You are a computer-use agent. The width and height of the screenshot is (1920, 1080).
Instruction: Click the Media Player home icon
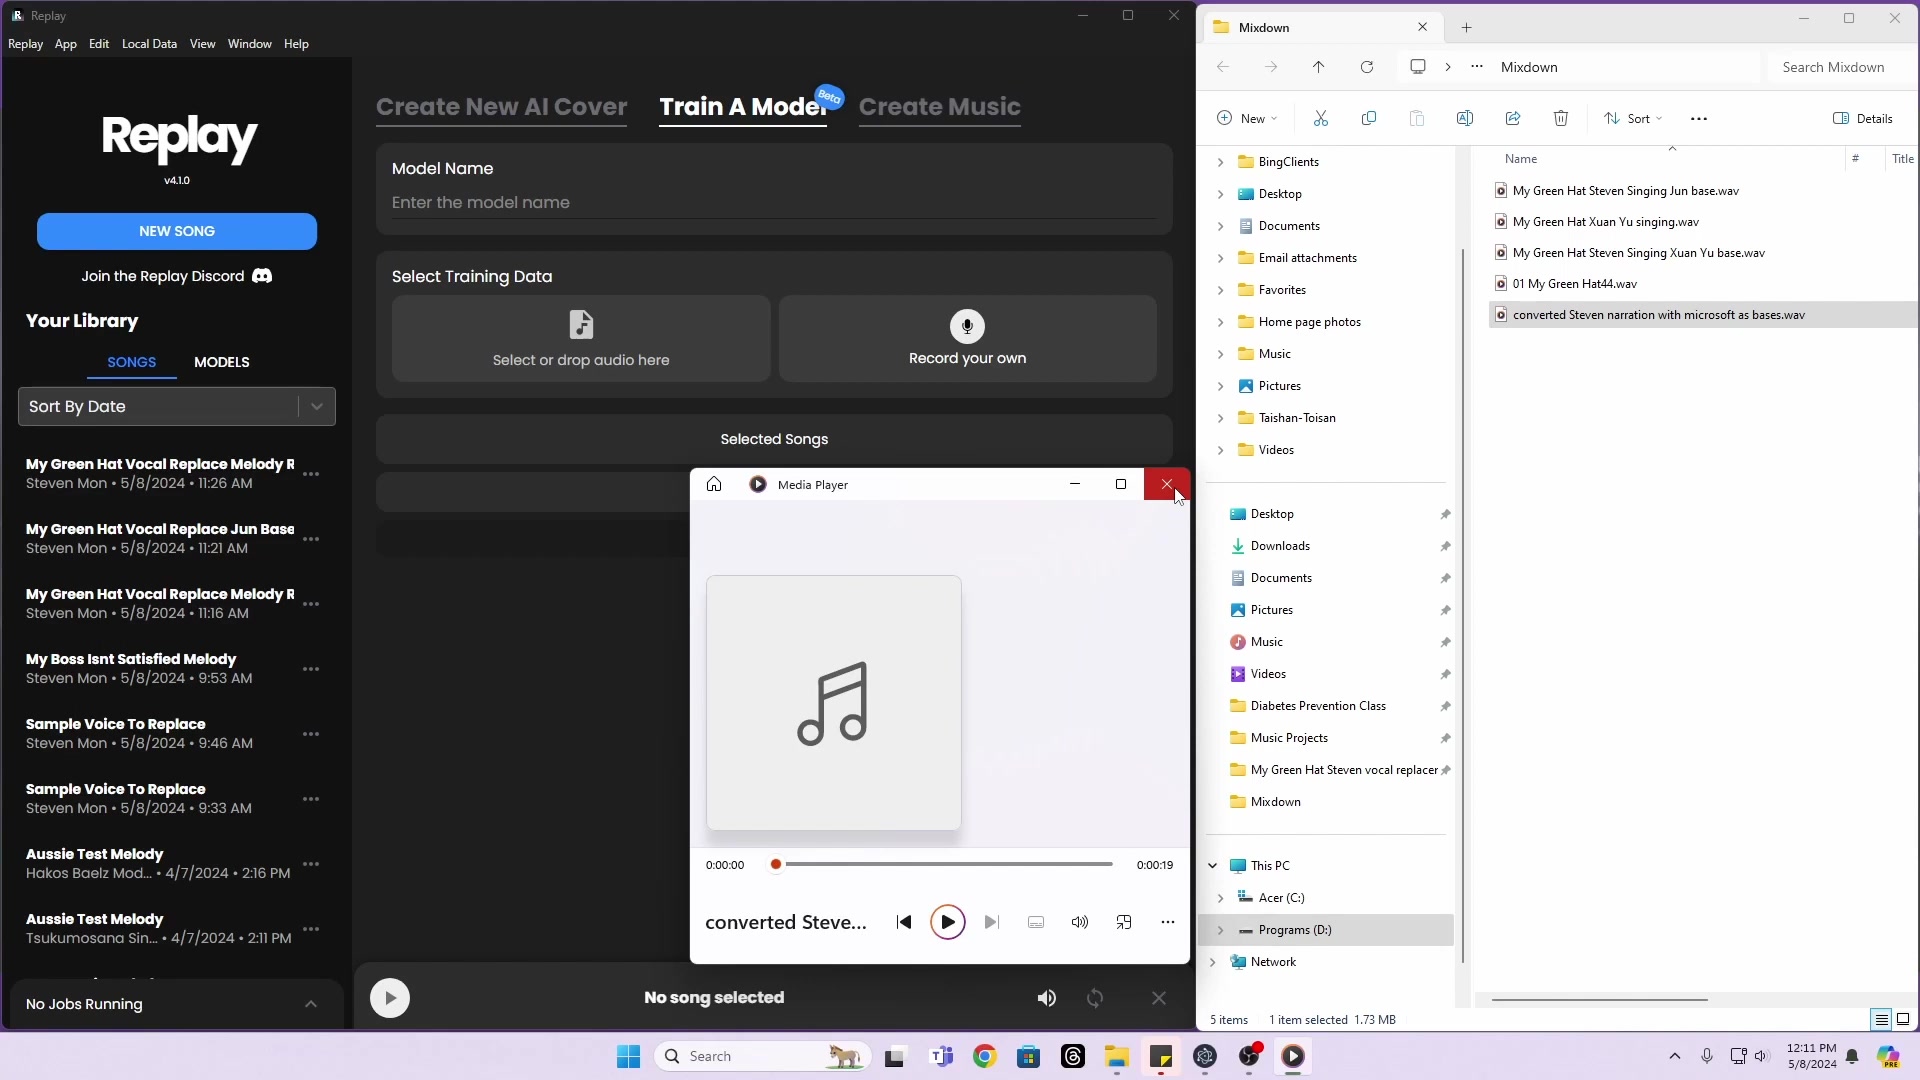point(714,484)
